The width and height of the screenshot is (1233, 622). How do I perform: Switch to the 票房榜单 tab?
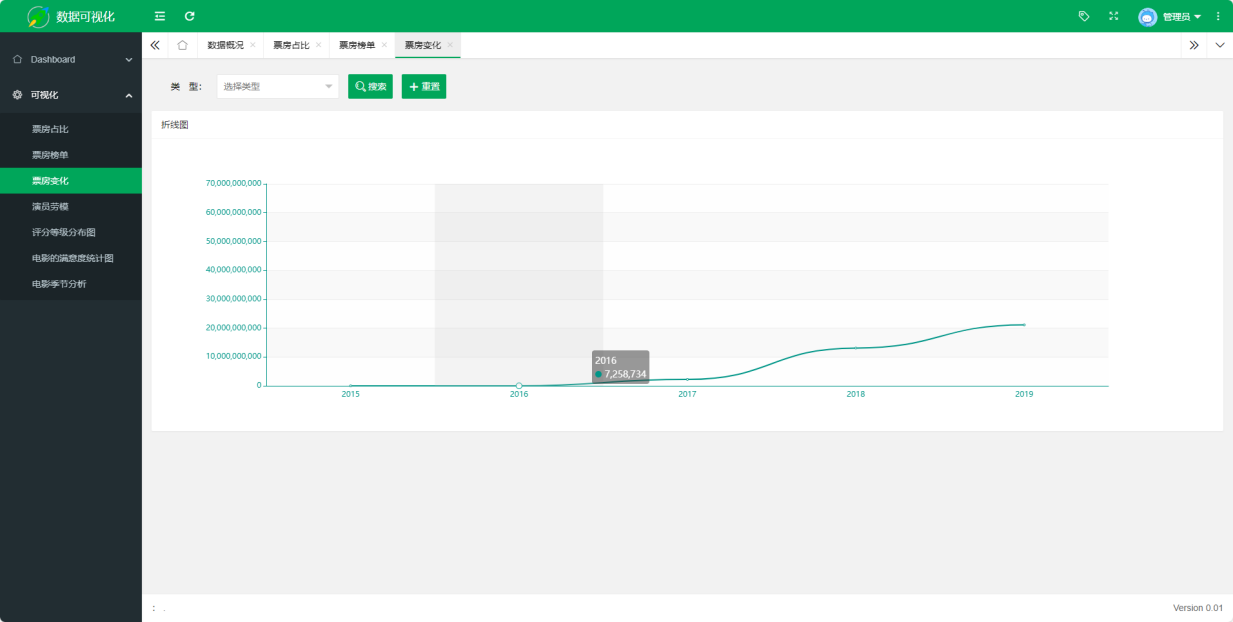click(357, 45)
